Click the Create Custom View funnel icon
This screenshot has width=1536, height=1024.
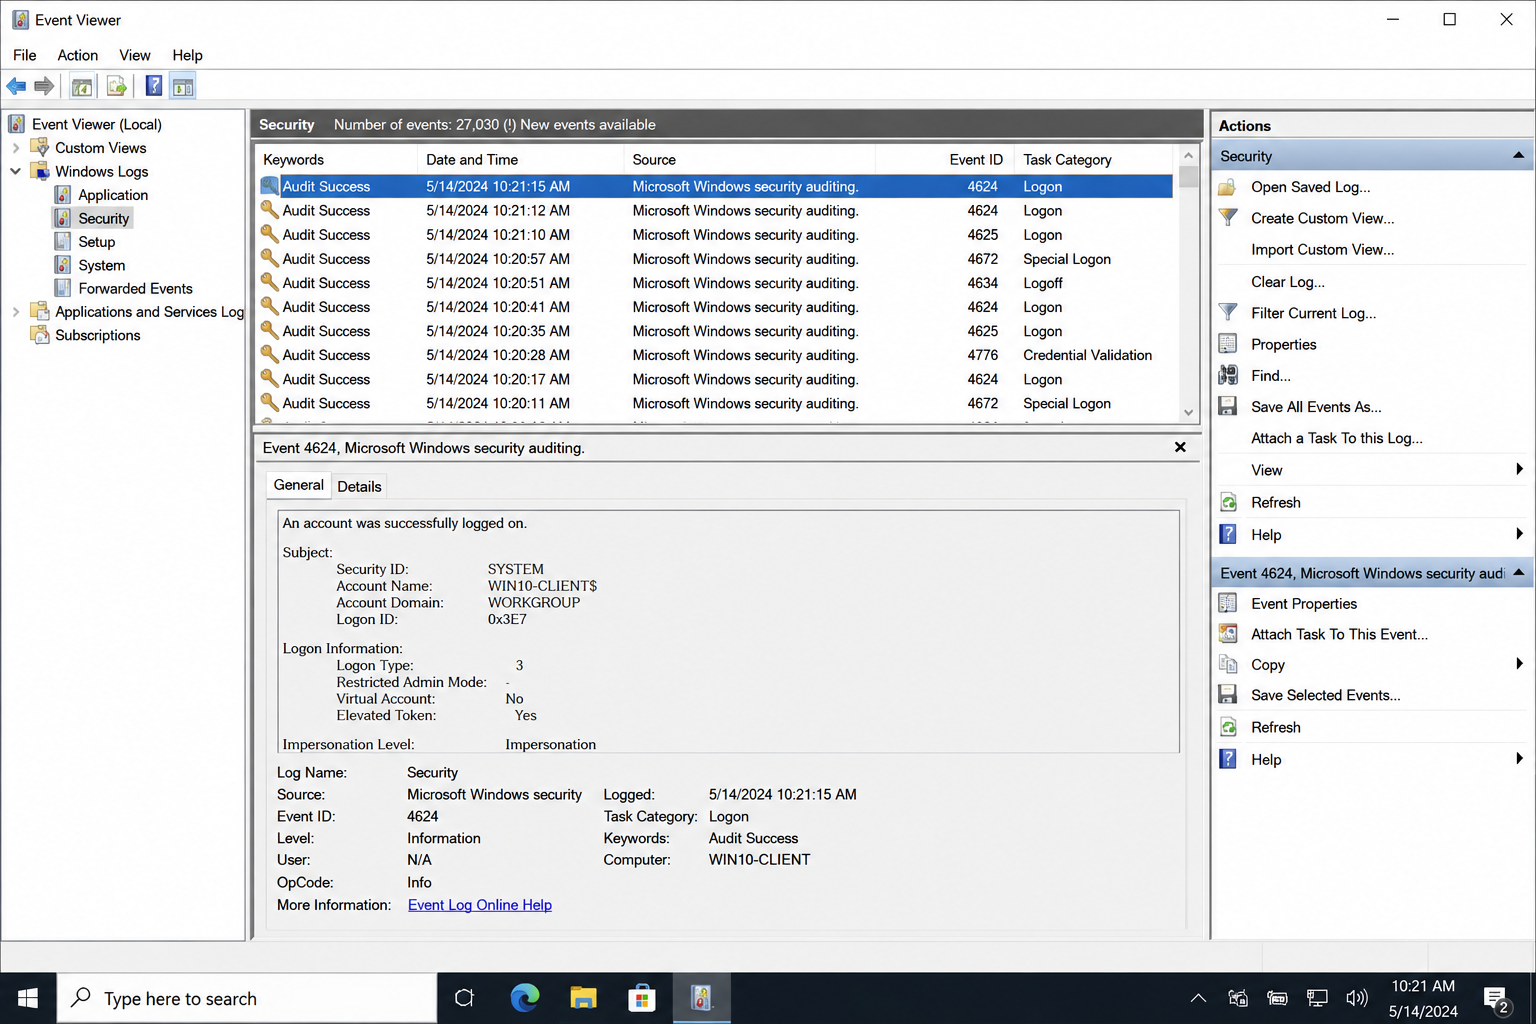1228,218
